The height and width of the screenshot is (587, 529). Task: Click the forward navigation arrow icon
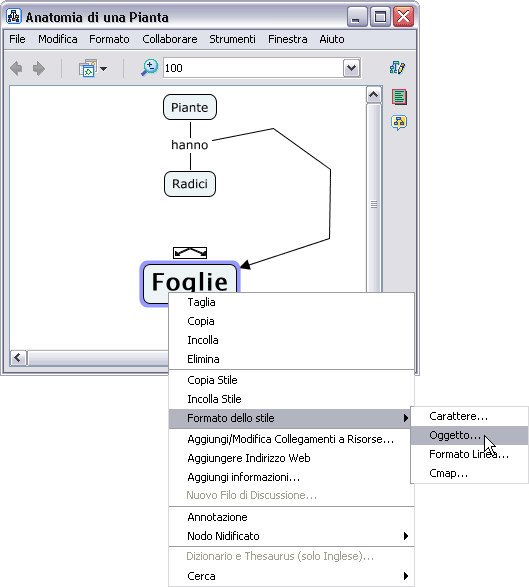pos(39,69)
